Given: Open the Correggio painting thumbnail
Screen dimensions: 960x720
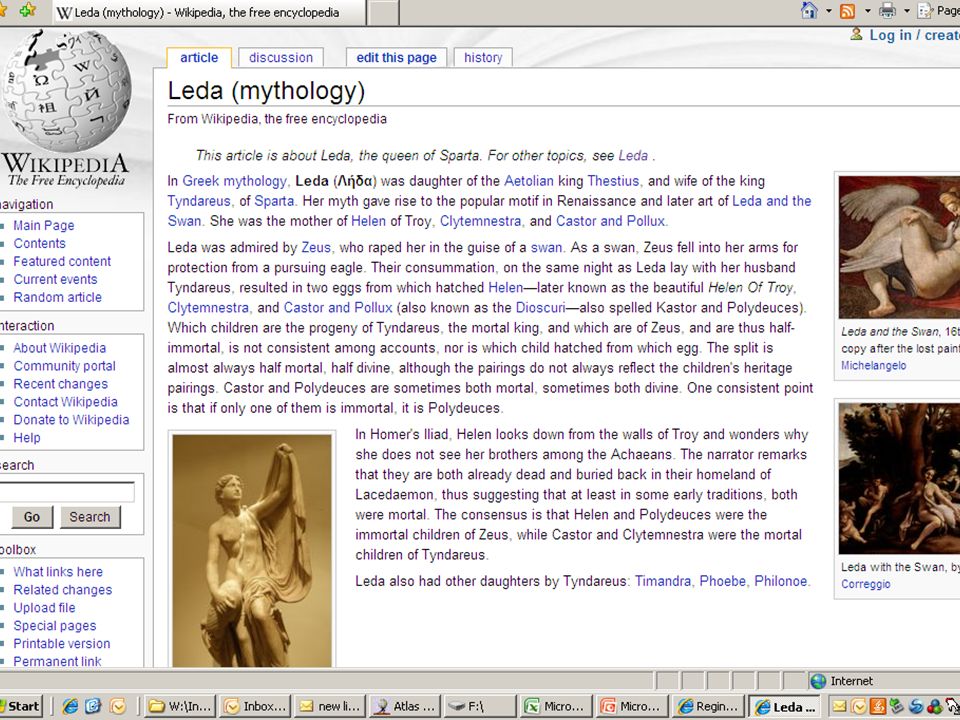Looking at the screenshot, I should coord(899,478).
